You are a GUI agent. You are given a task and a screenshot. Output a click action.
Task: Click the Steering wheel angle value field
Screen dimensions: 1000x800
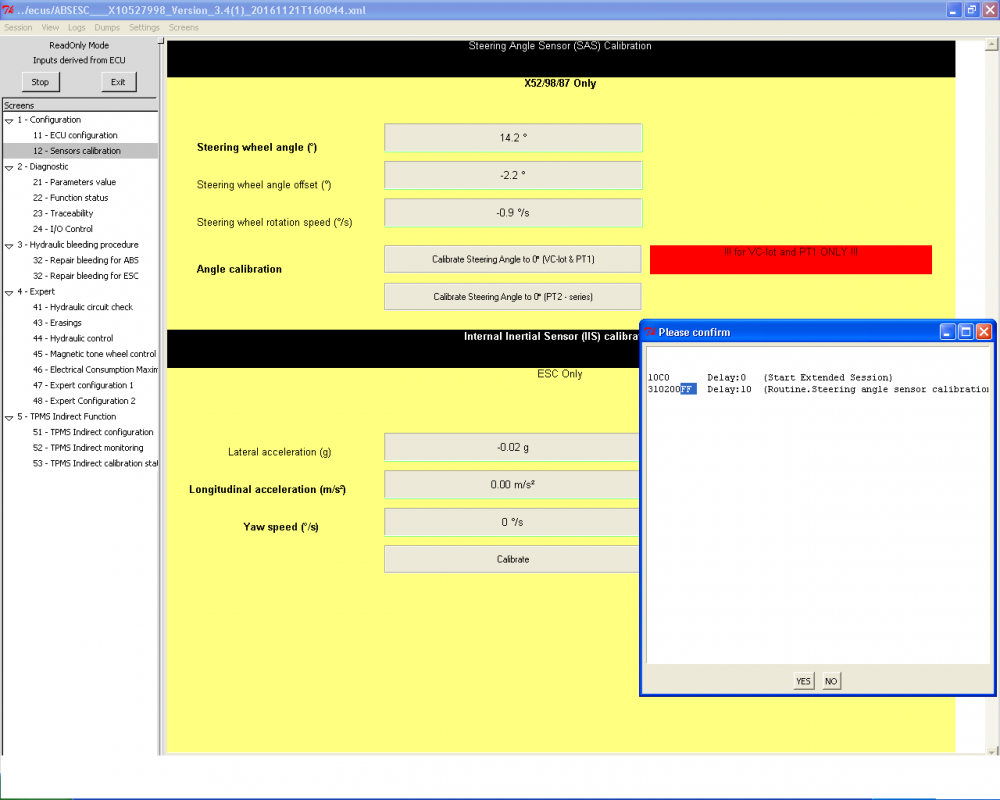tap(513, 138)
